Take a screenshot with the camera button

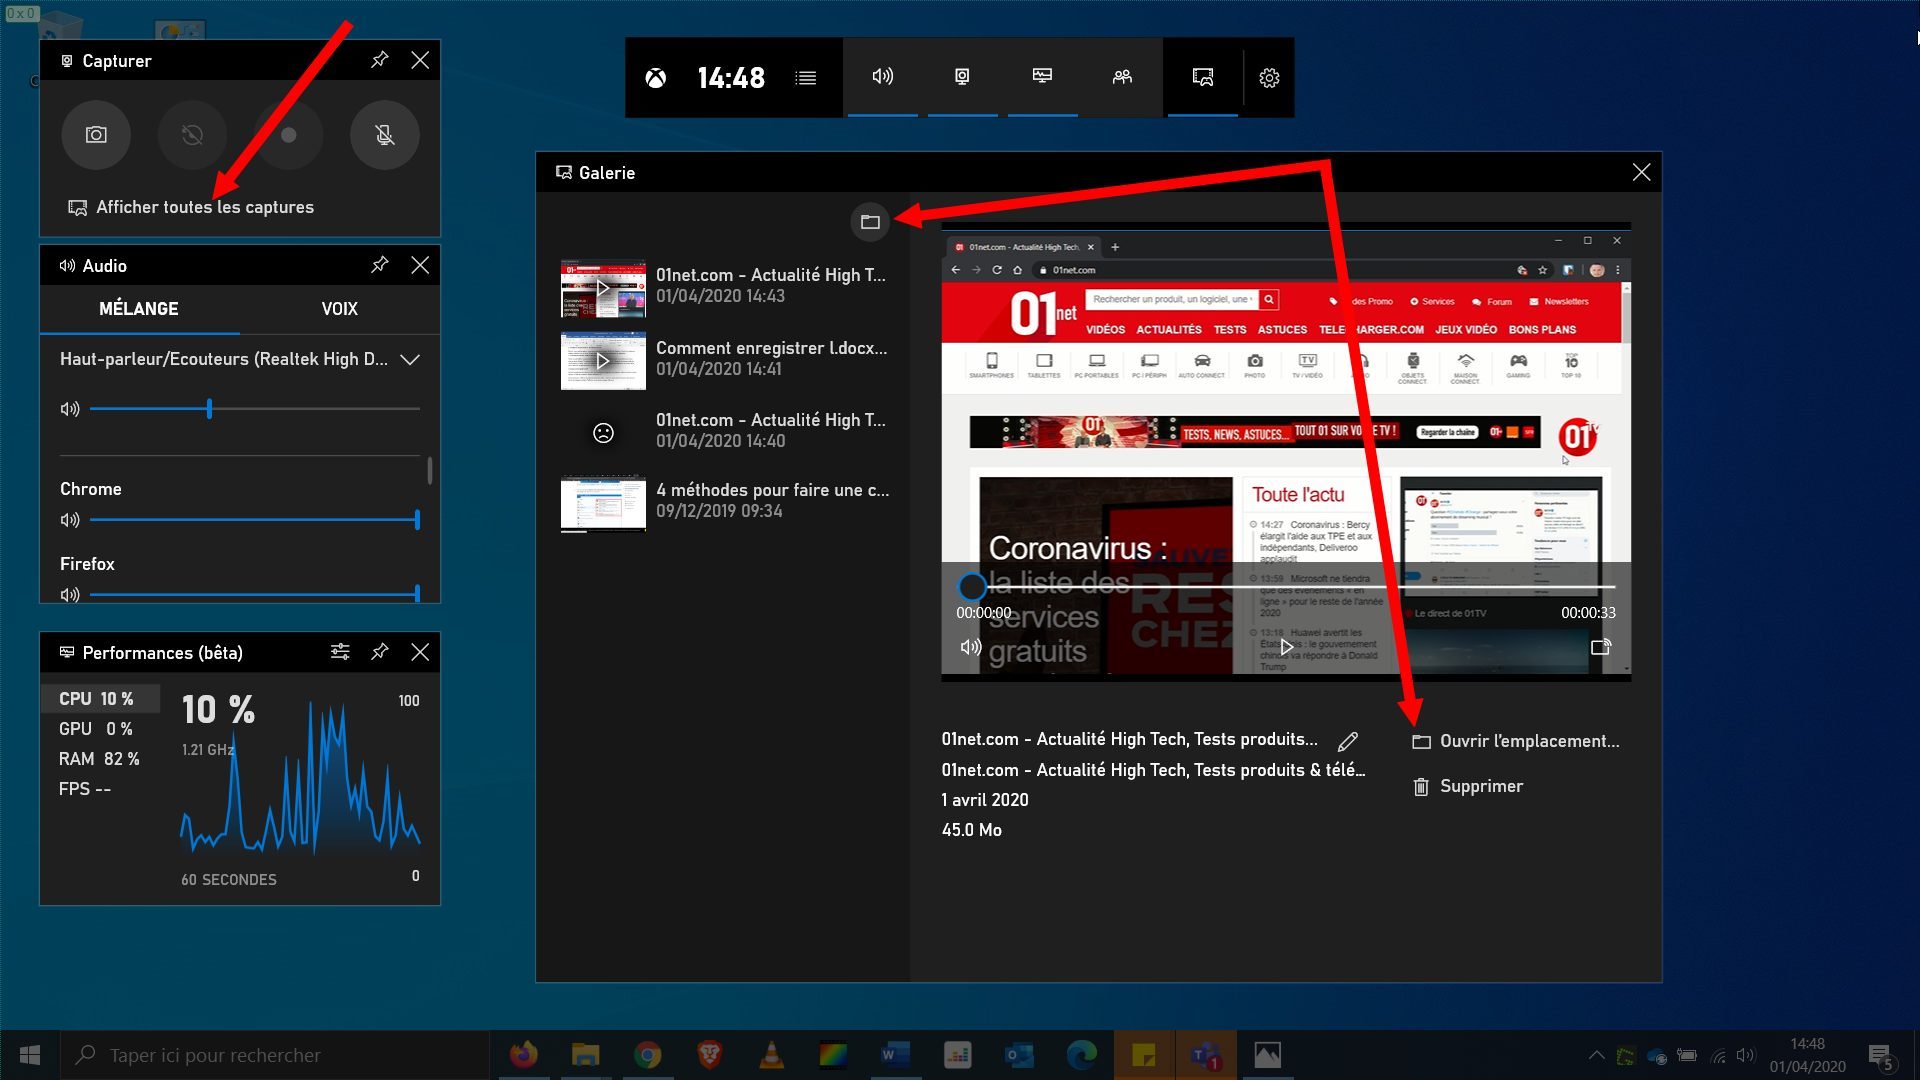tap(96, 135)
